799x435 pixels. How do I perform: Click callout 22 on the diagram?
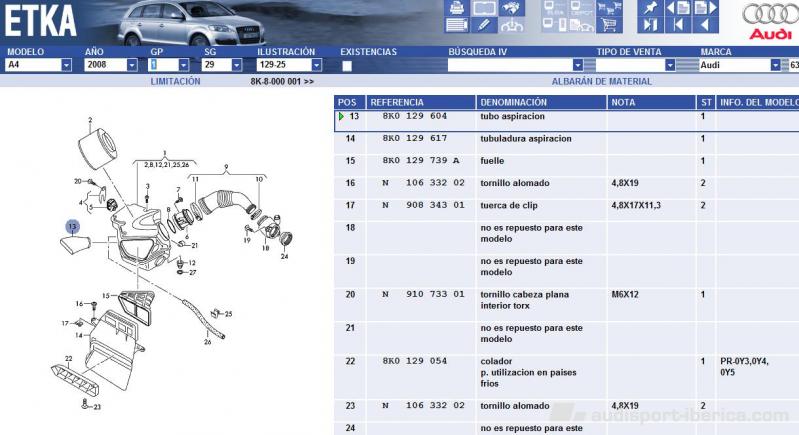tap(68, 359)
